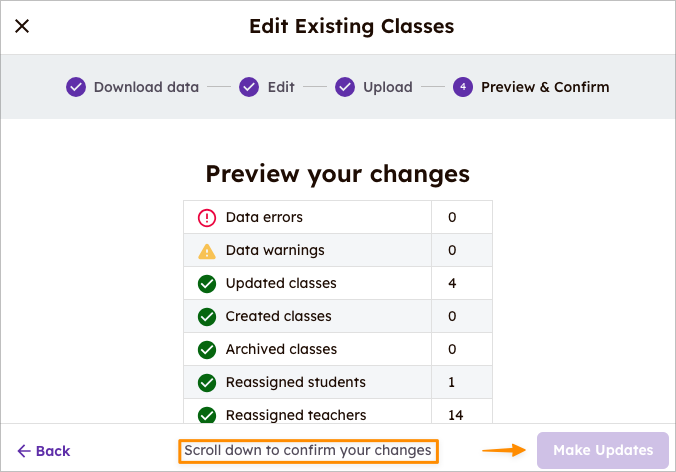Go to the Upload step label
676x472 pixels.
pos(388,87)
